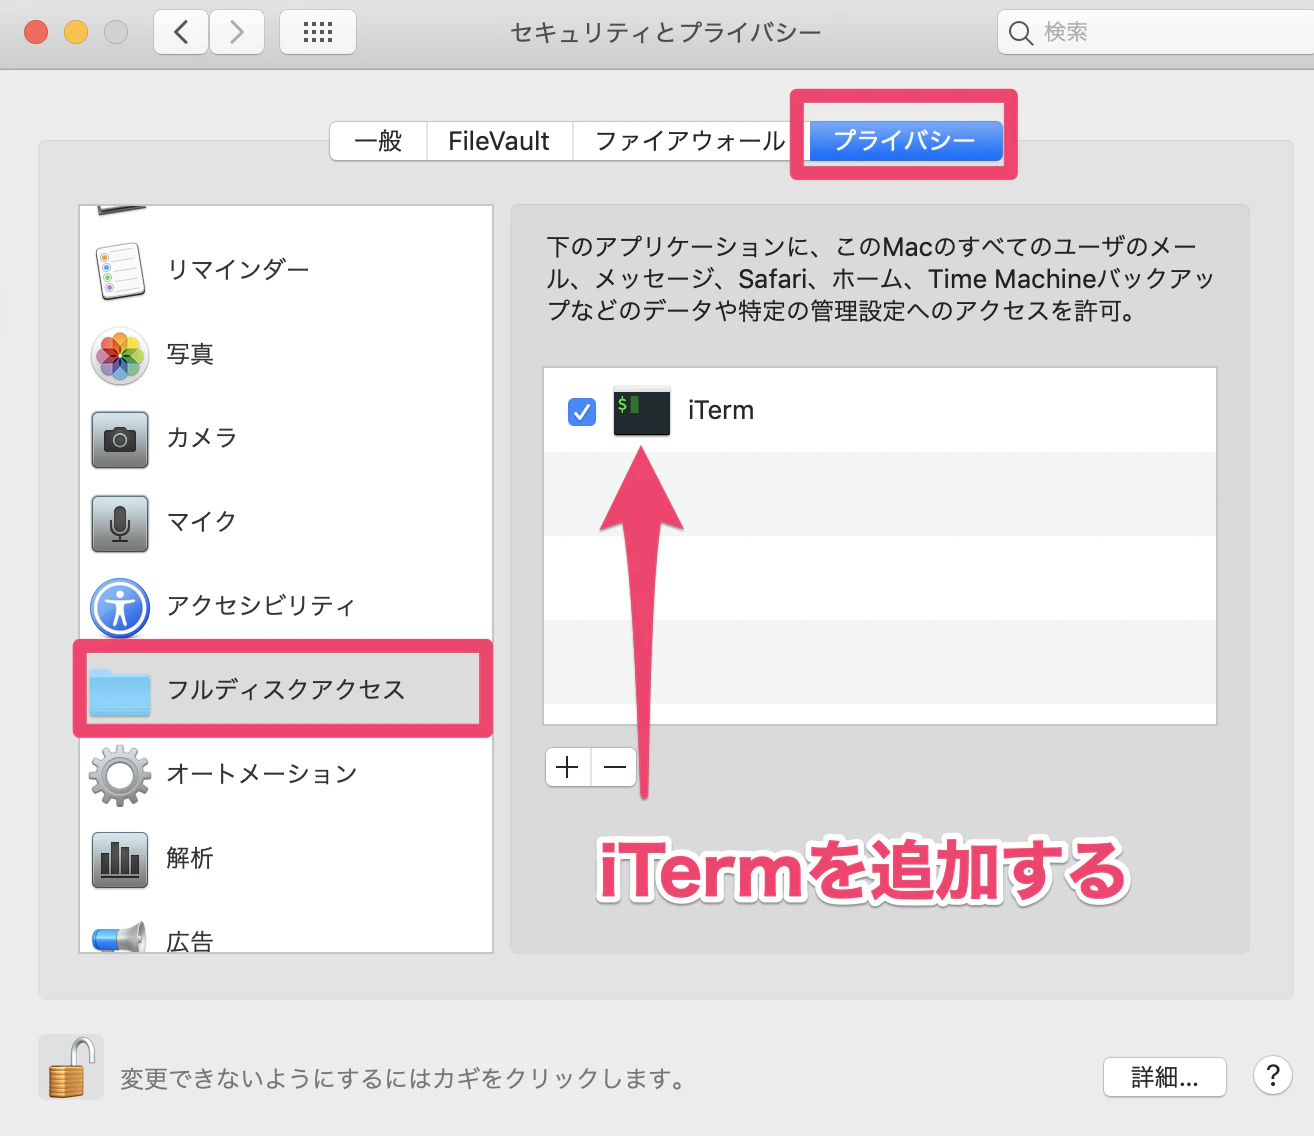Click the Photos (写真) pinwheel icon
Viewport: 1314px width, 1136px height.
click(120, 355)
